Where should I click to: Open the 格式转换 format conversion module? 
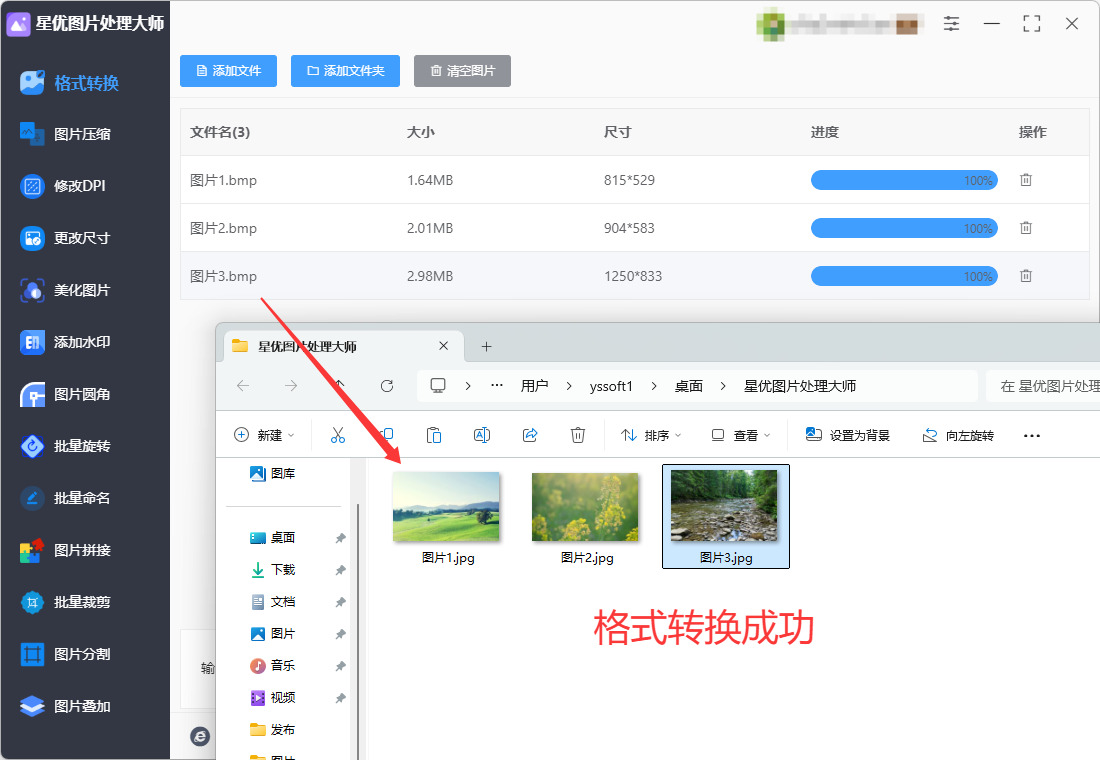point(69,83)
